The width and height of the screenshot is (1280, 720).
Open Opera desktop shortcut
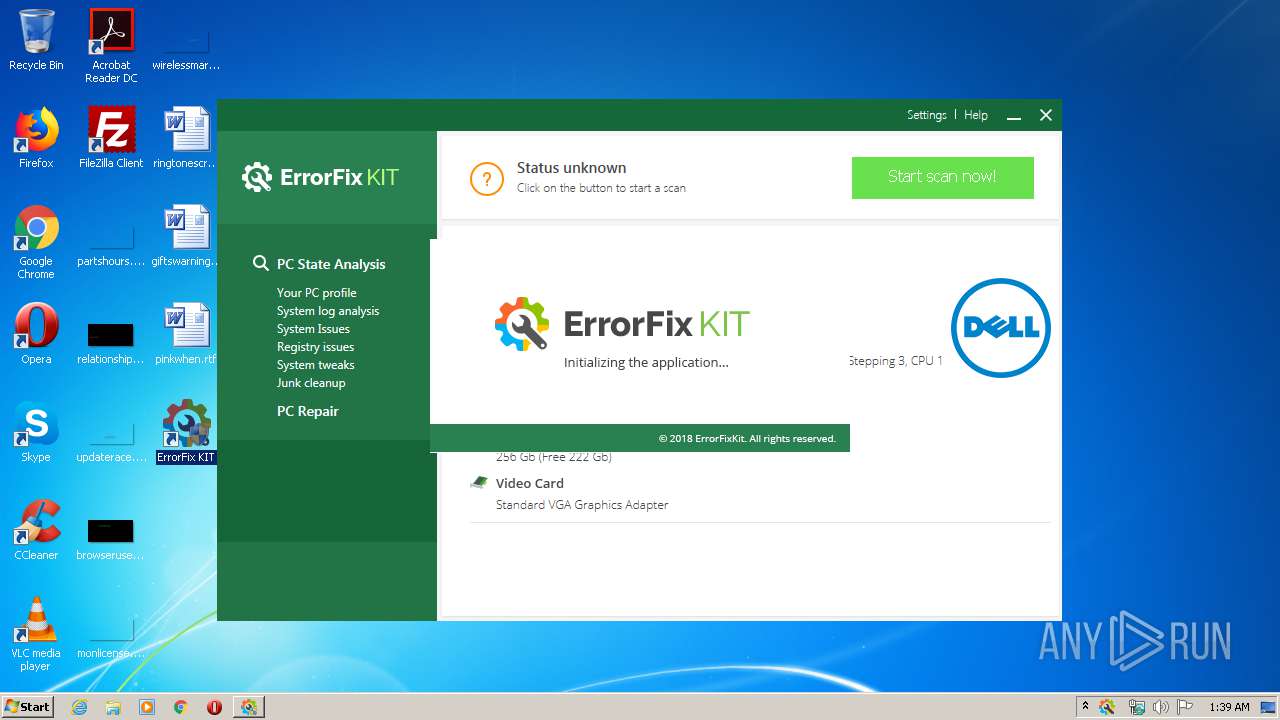tap(36, 334)
